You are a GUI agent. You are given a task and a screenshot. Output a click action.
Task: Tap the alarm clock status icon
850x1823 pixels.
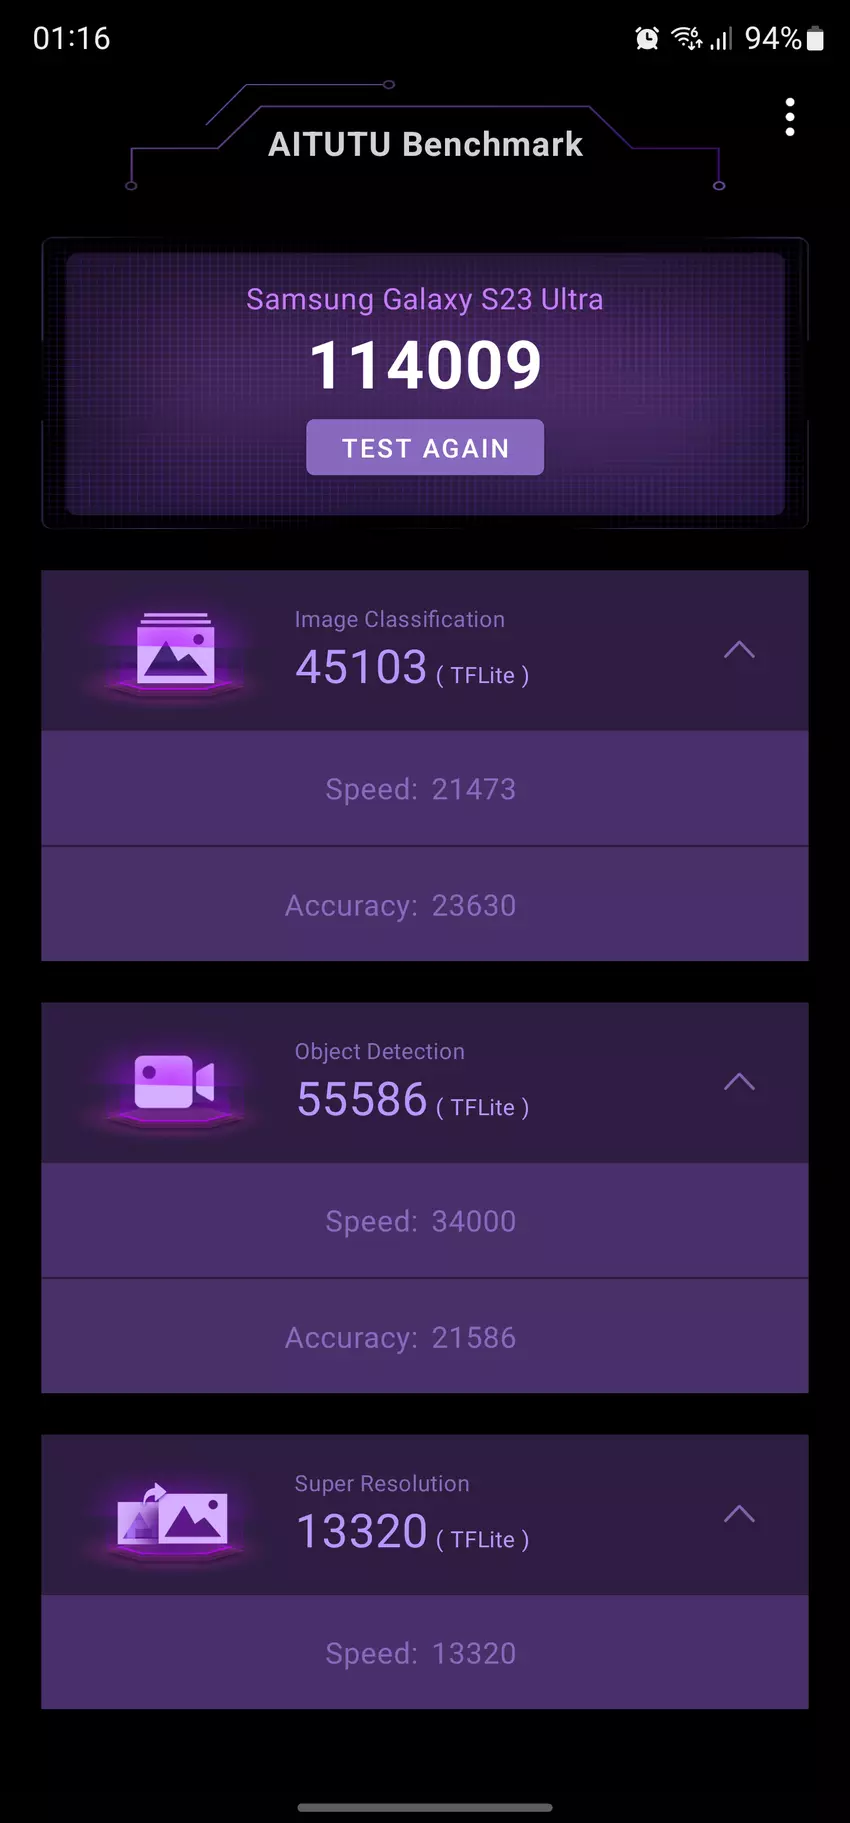647,39
